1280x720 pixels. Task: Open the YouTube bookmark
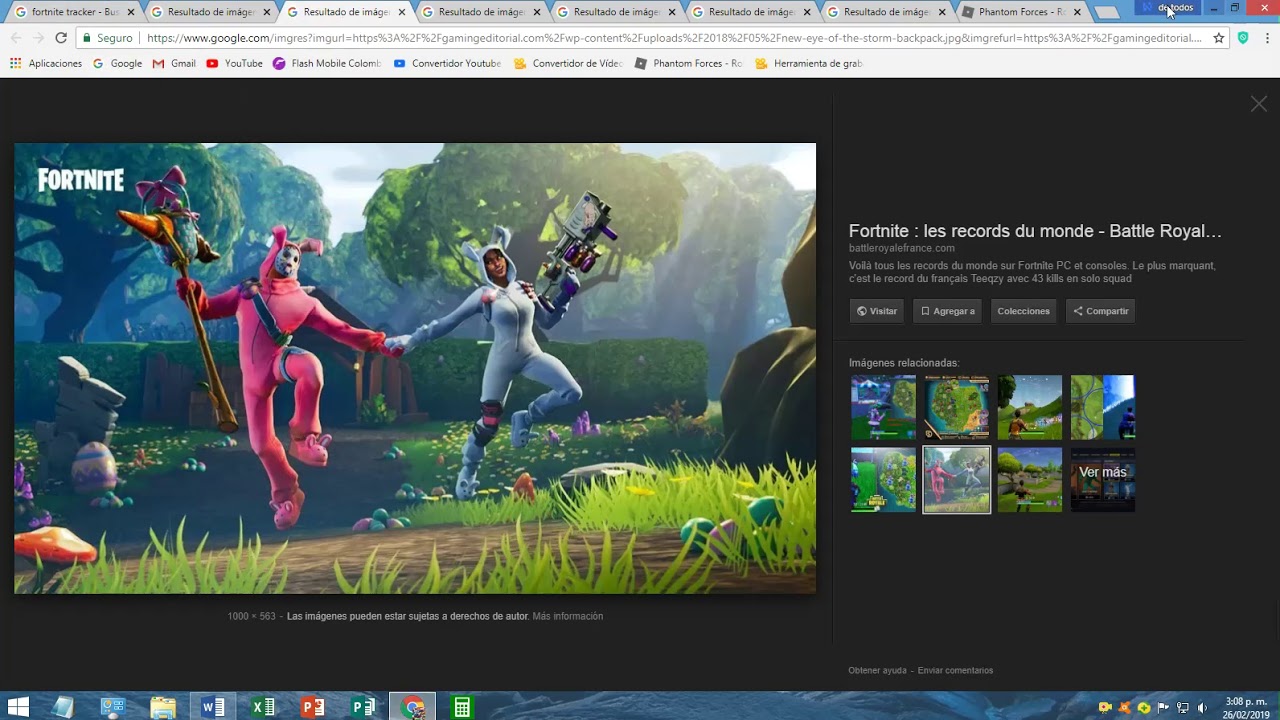click(x=234, y=63)
